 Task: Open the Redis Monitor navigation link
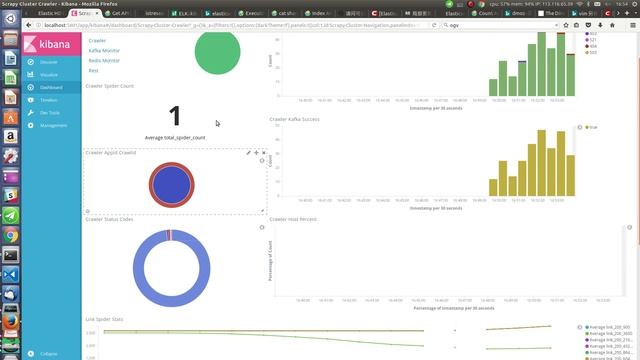tap(104, 60)
